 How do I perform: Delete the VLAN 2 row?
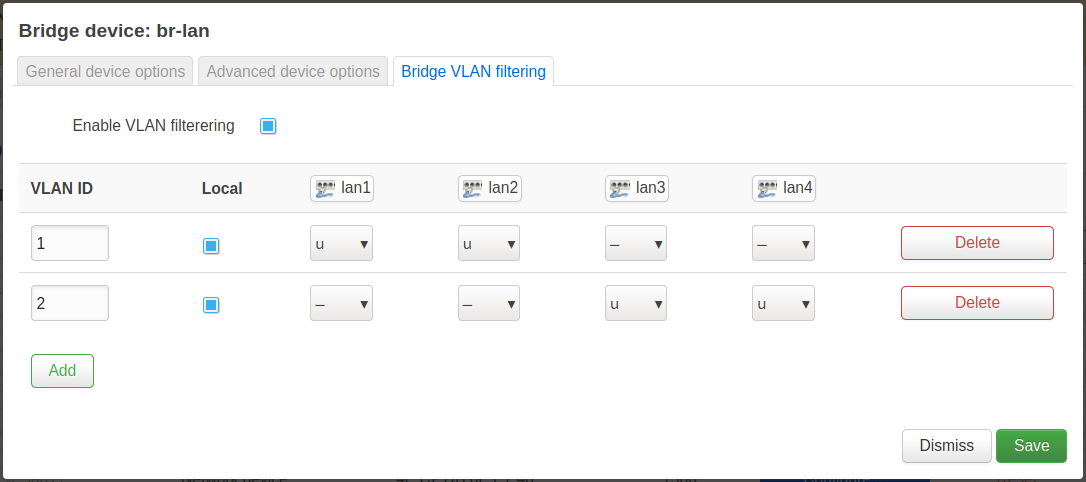tap(977, 303)
